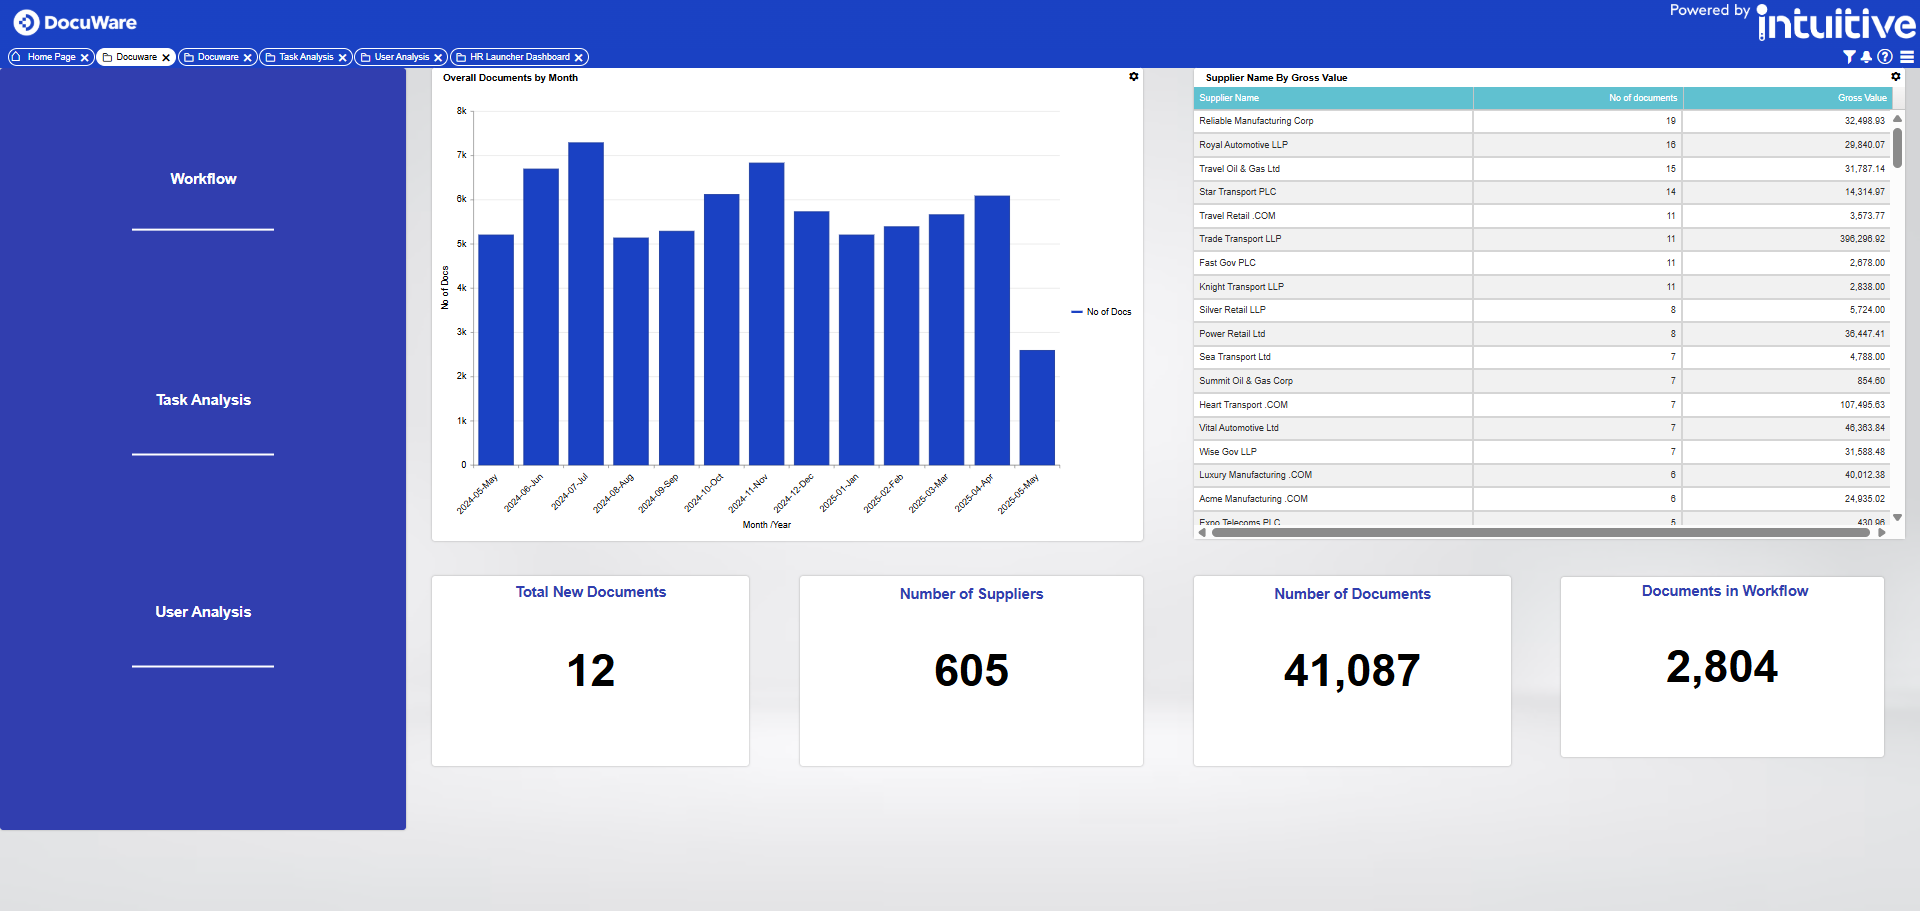Click Vital Automotive Ltd supplier name
The width and height of the screenshot is (1920, 911).
1238,428
